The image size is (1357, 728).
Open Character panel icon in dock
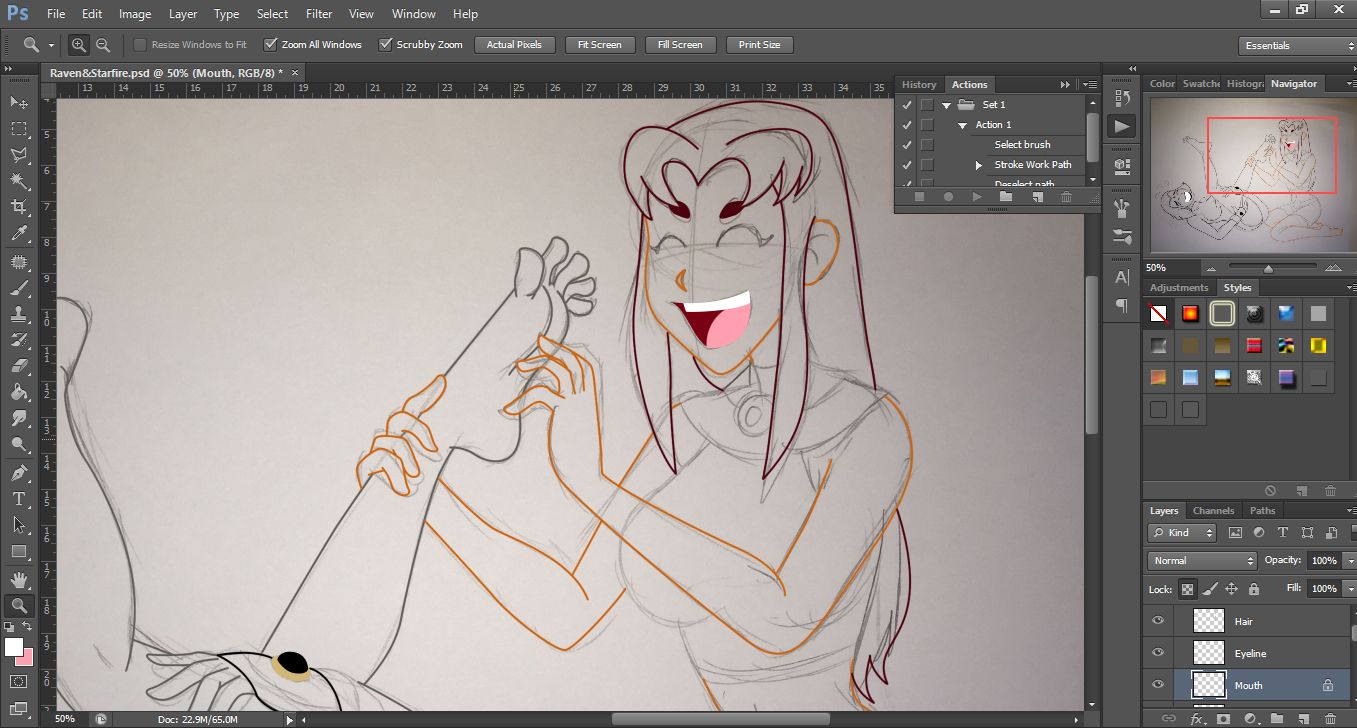coord(1122,277)
